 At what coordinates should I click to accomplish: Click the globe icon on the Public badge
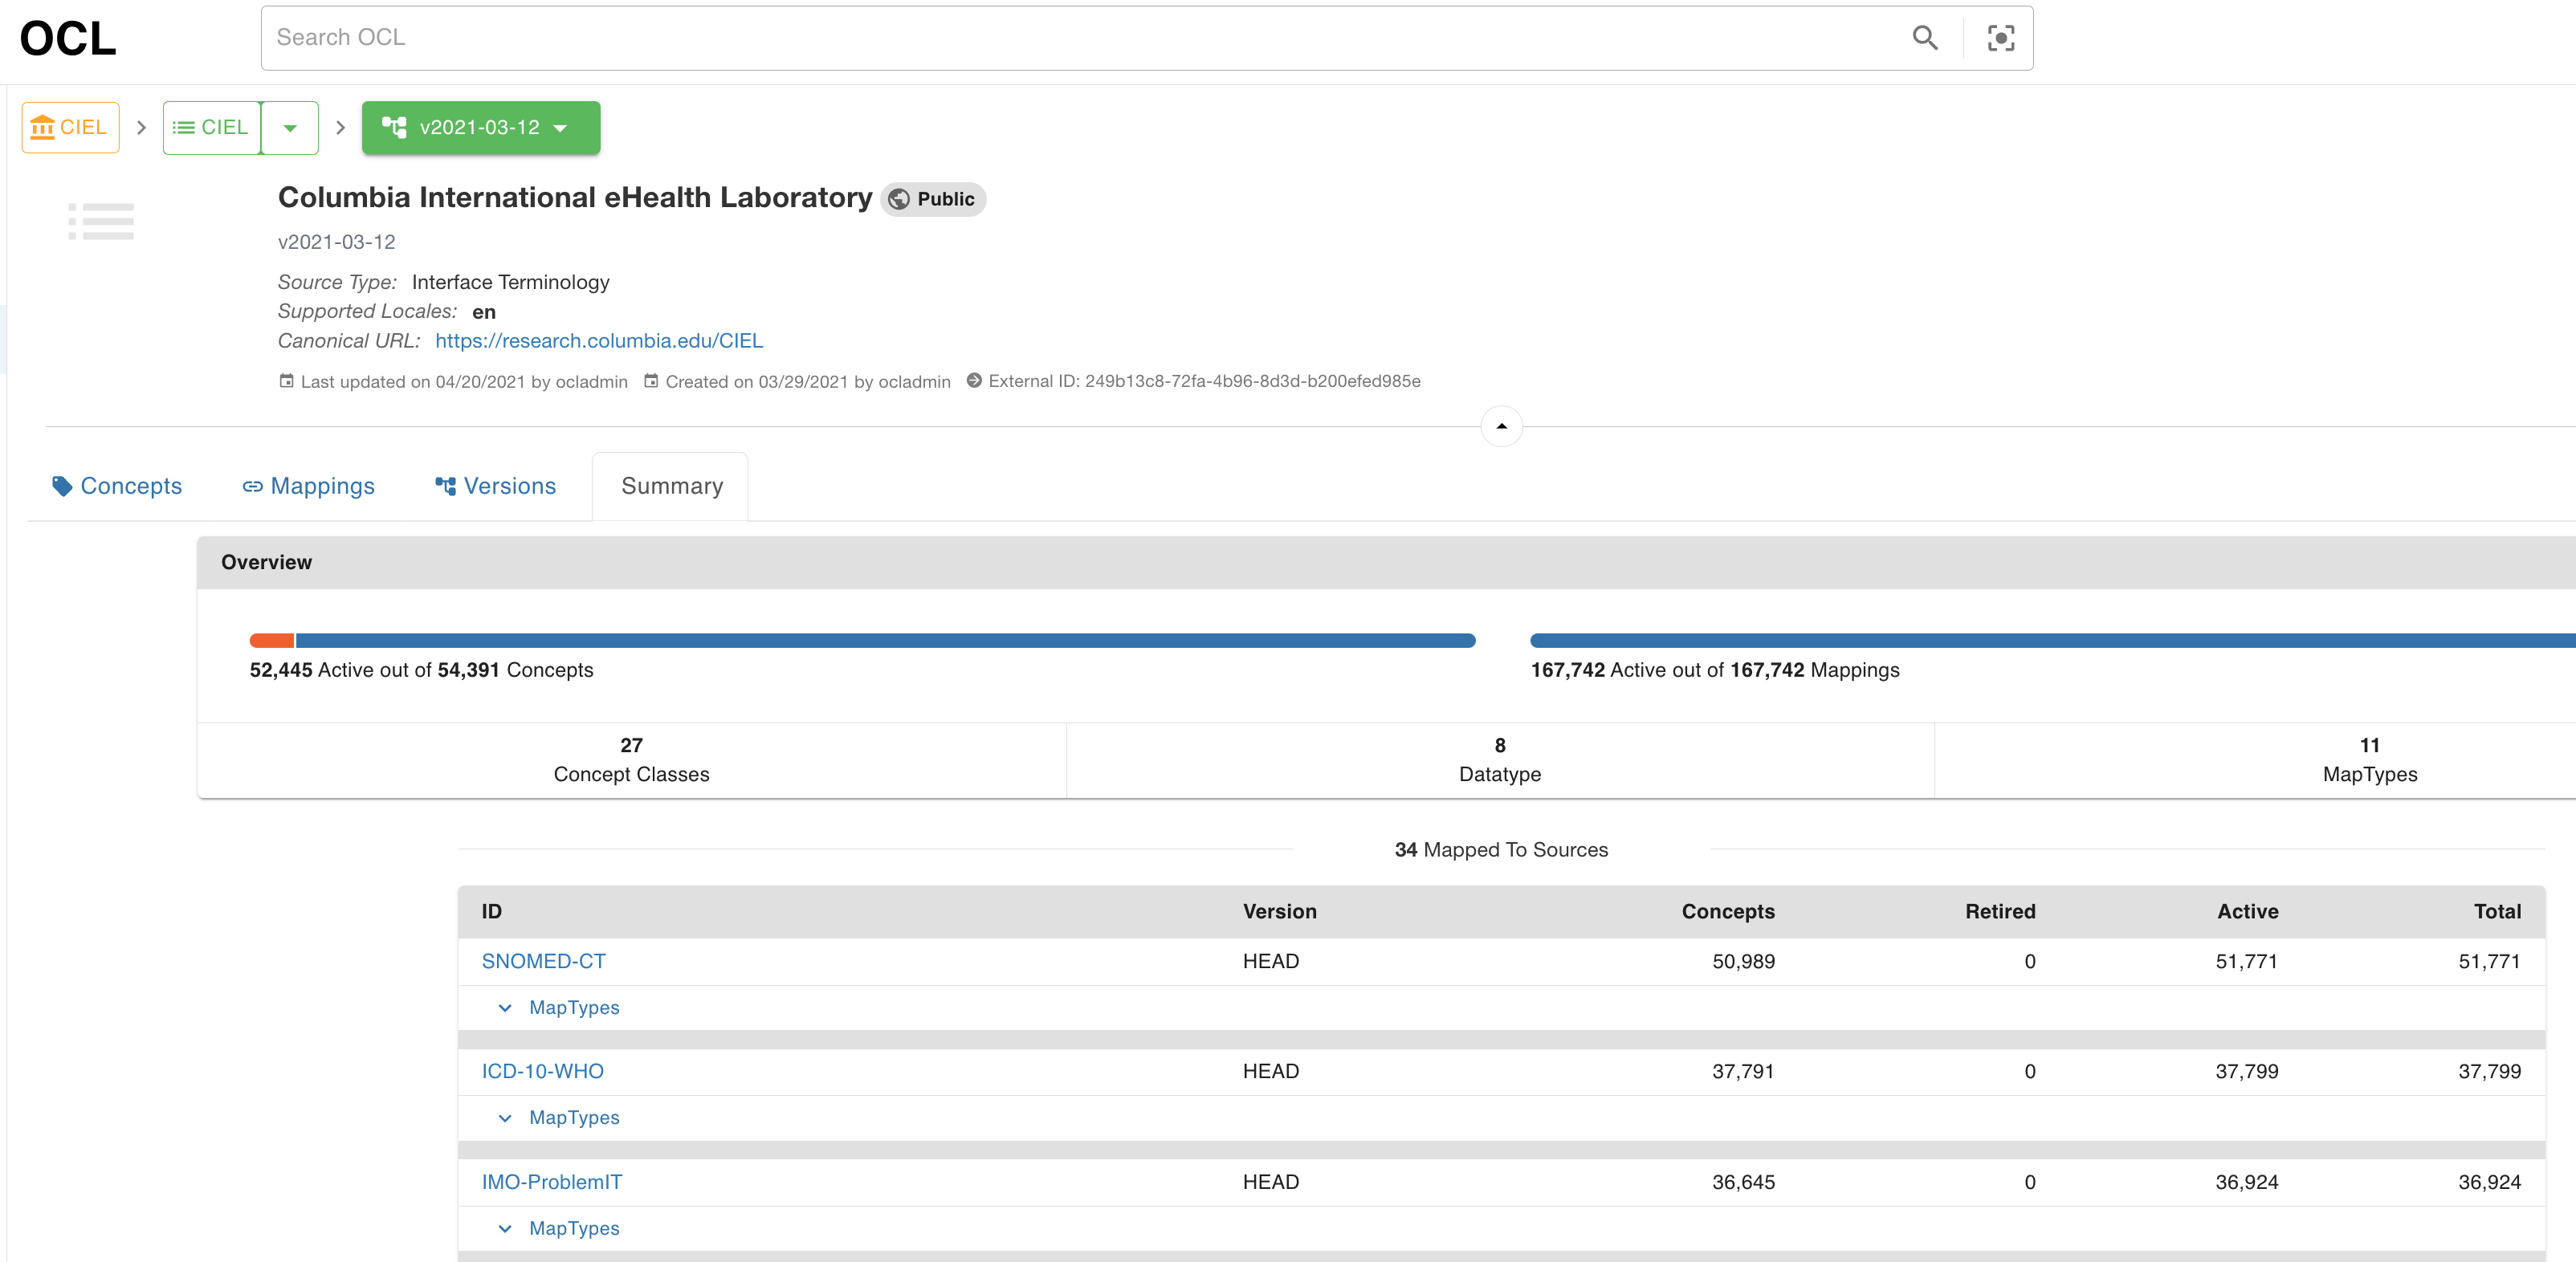pos(899,199)
